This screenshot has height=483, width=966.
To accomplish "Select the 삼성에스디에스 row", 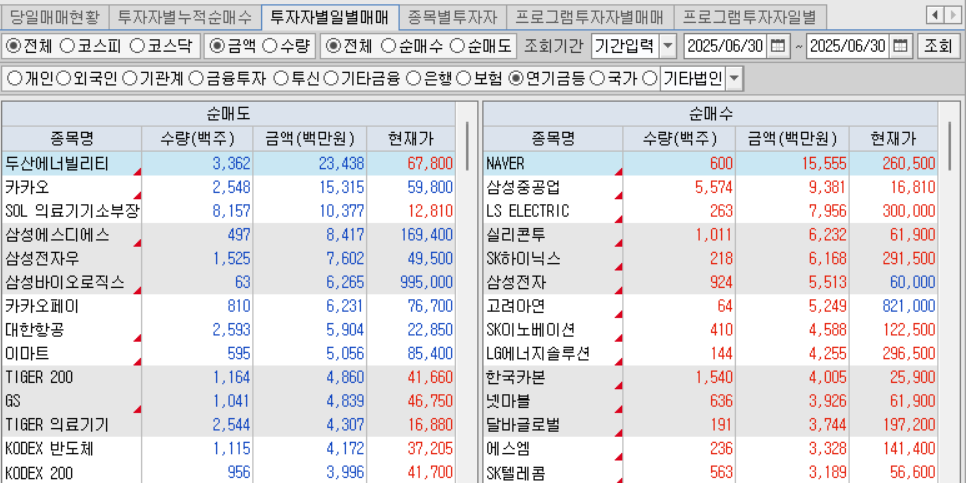I will pos(229,235).
